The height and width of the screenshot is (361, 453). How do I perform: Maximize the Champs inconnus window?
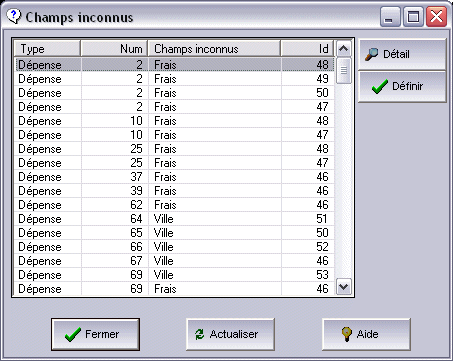(413, 16)
